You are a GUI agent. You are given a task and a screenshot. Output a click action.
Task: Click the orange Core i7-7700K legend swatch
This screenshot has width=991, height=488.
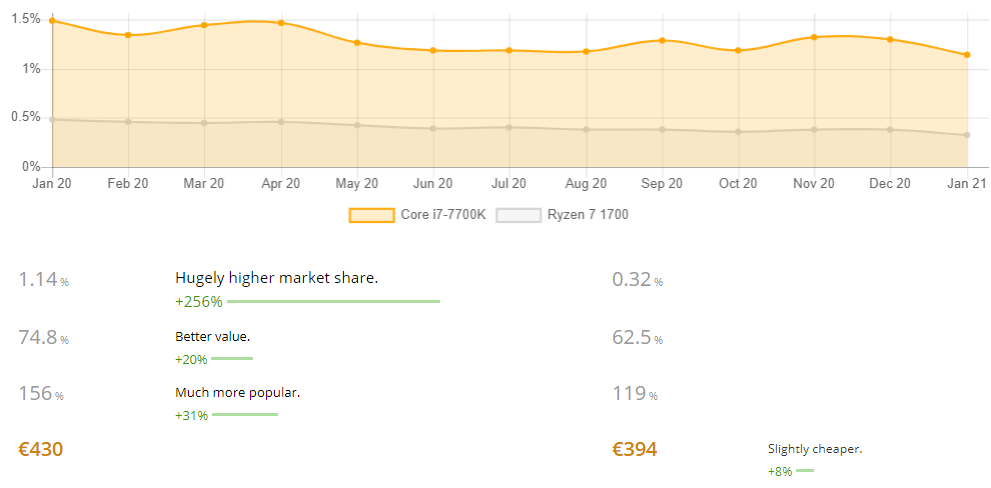[372, 215]
